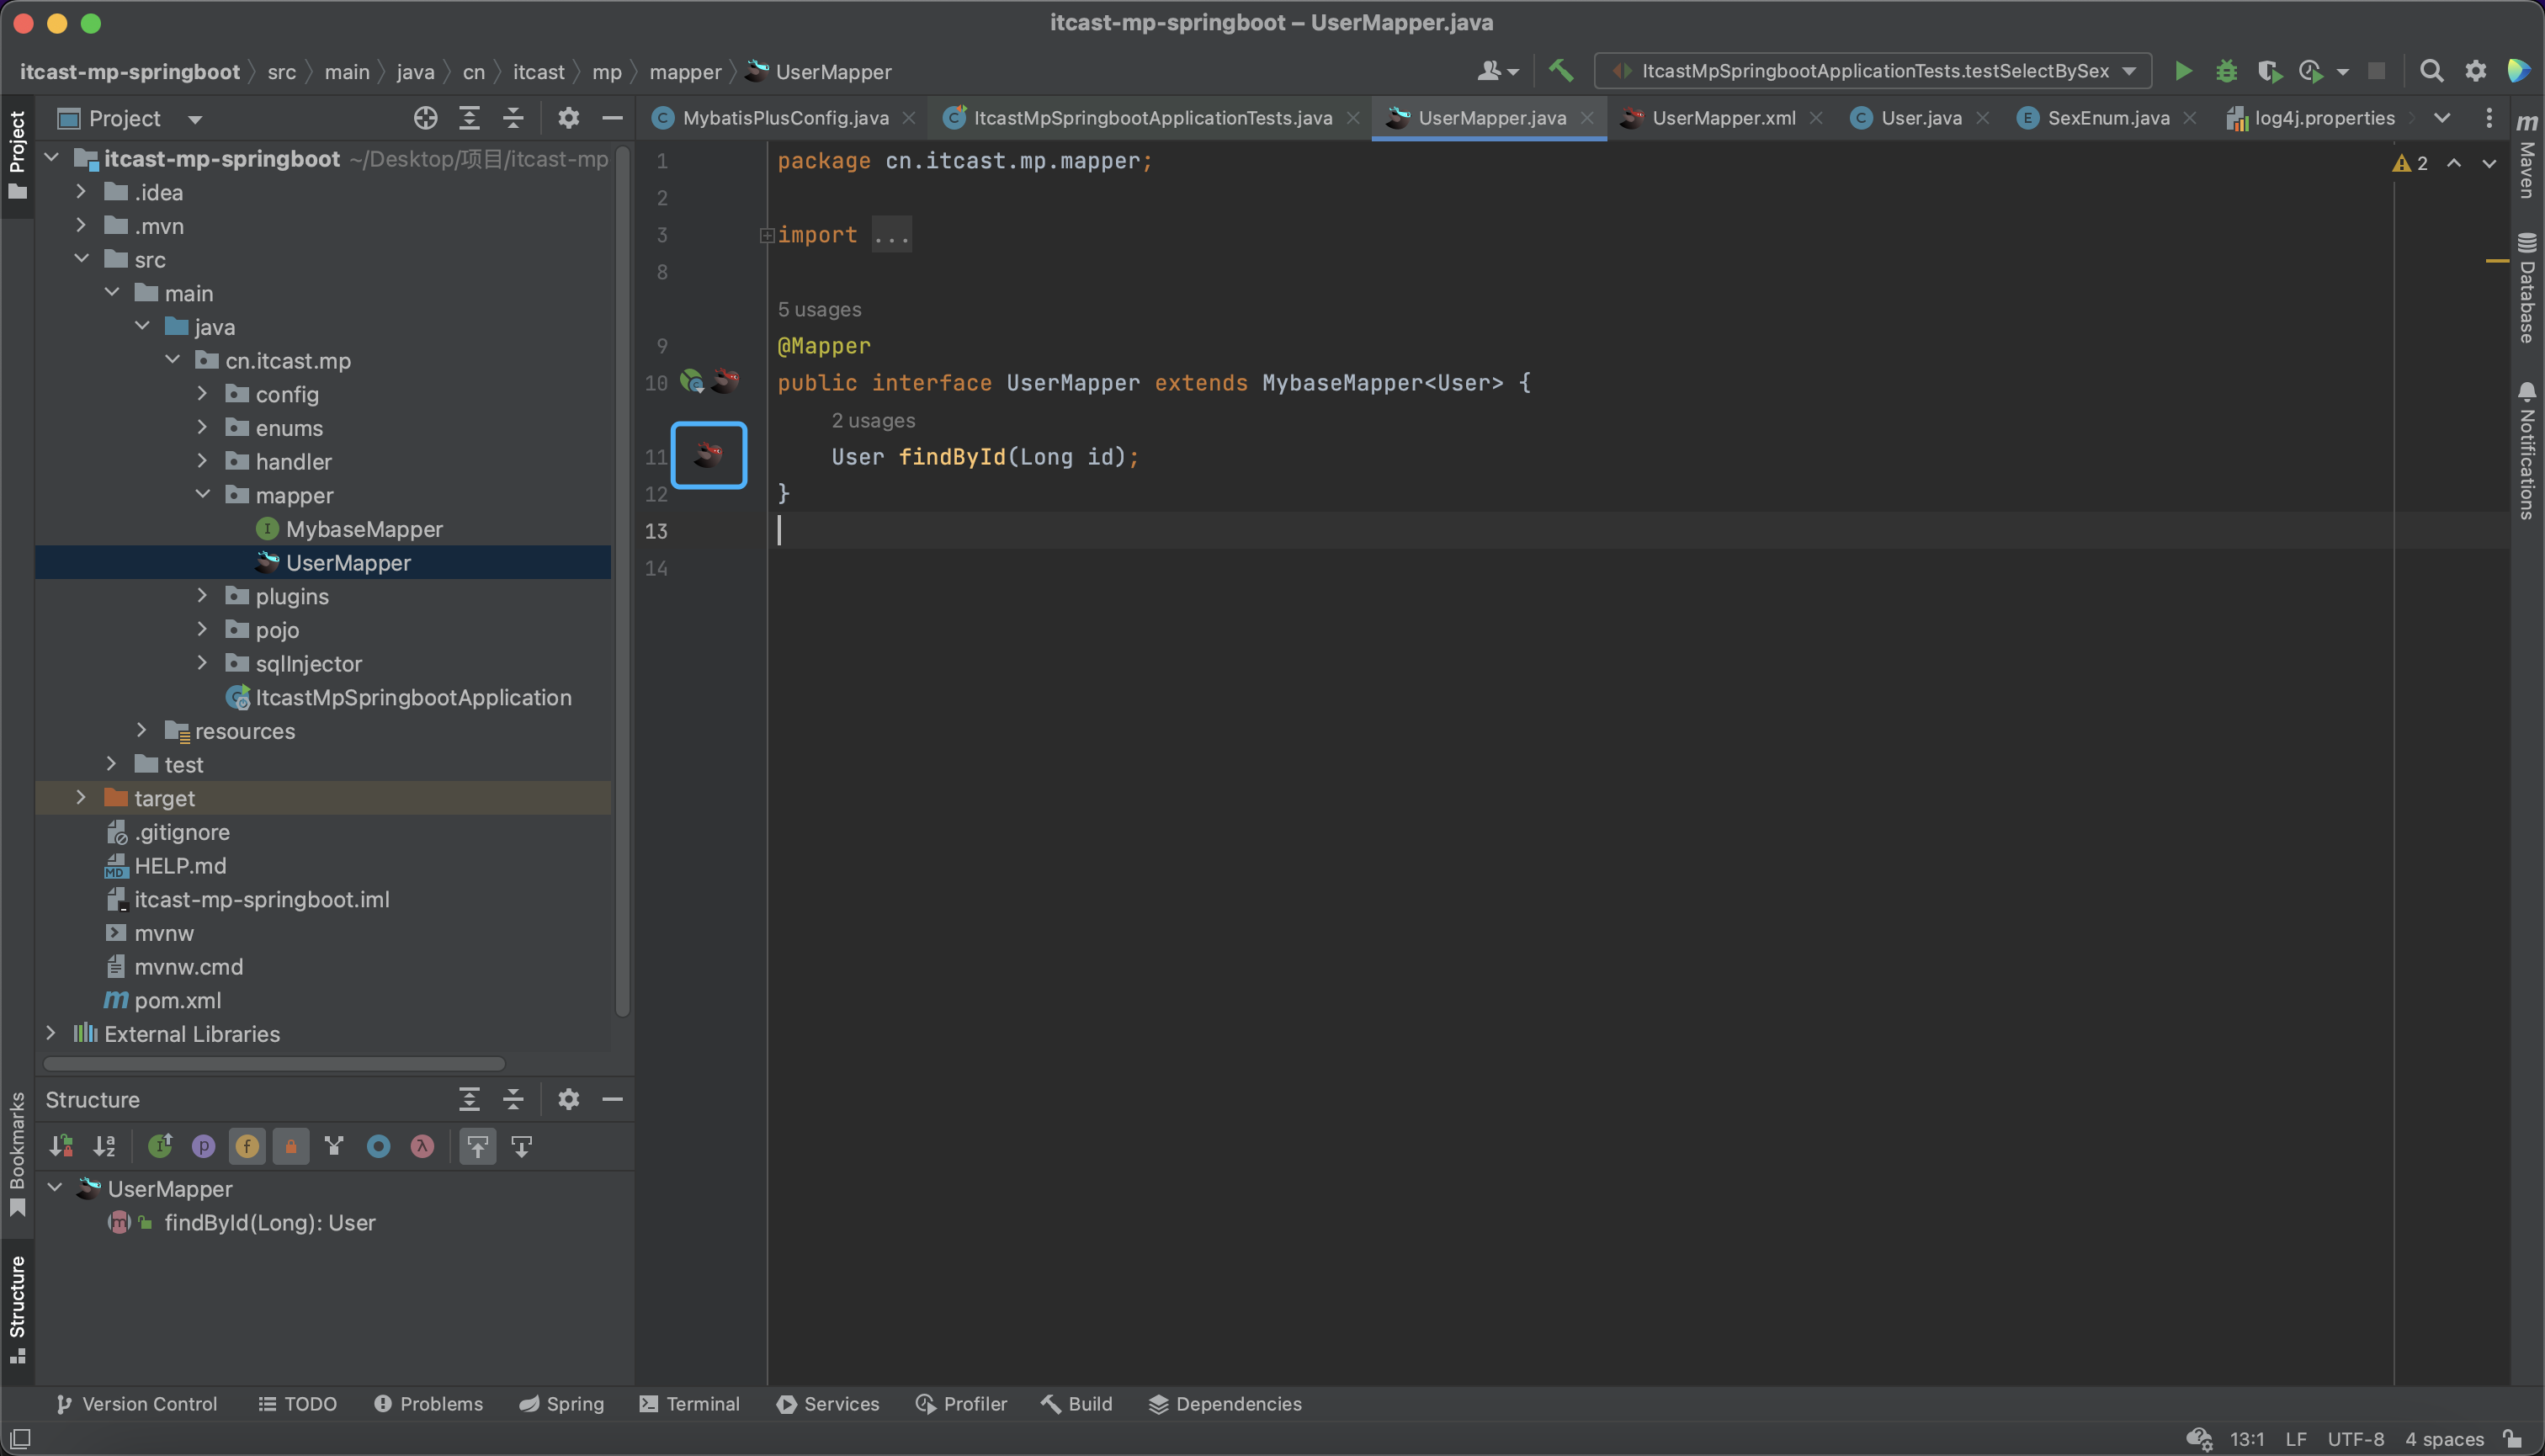The image size is (2545, 1456).
Task: Toggle Show Lambdas in Structure
Action: pos(422,1146)
